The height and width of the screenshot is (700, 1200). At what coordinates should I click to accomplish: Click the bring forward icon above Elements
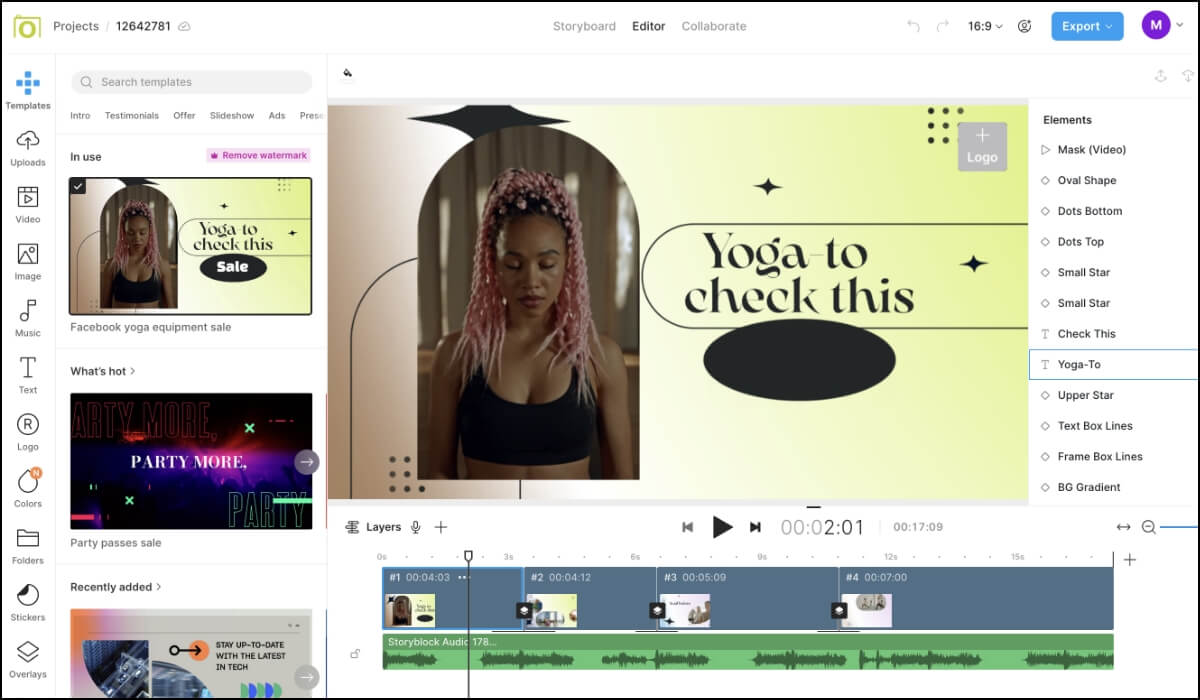pos(1160,75)
